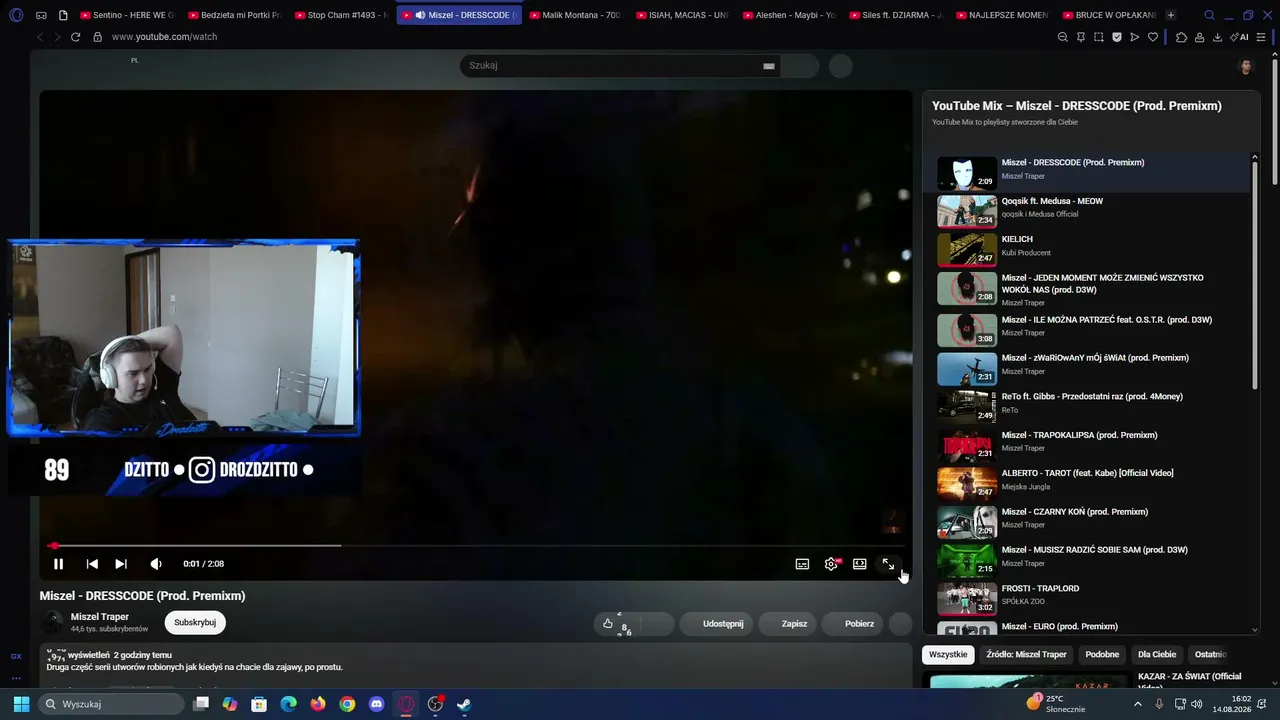Open the Windows Start menu
The image size is (1280, 720).
21,704
